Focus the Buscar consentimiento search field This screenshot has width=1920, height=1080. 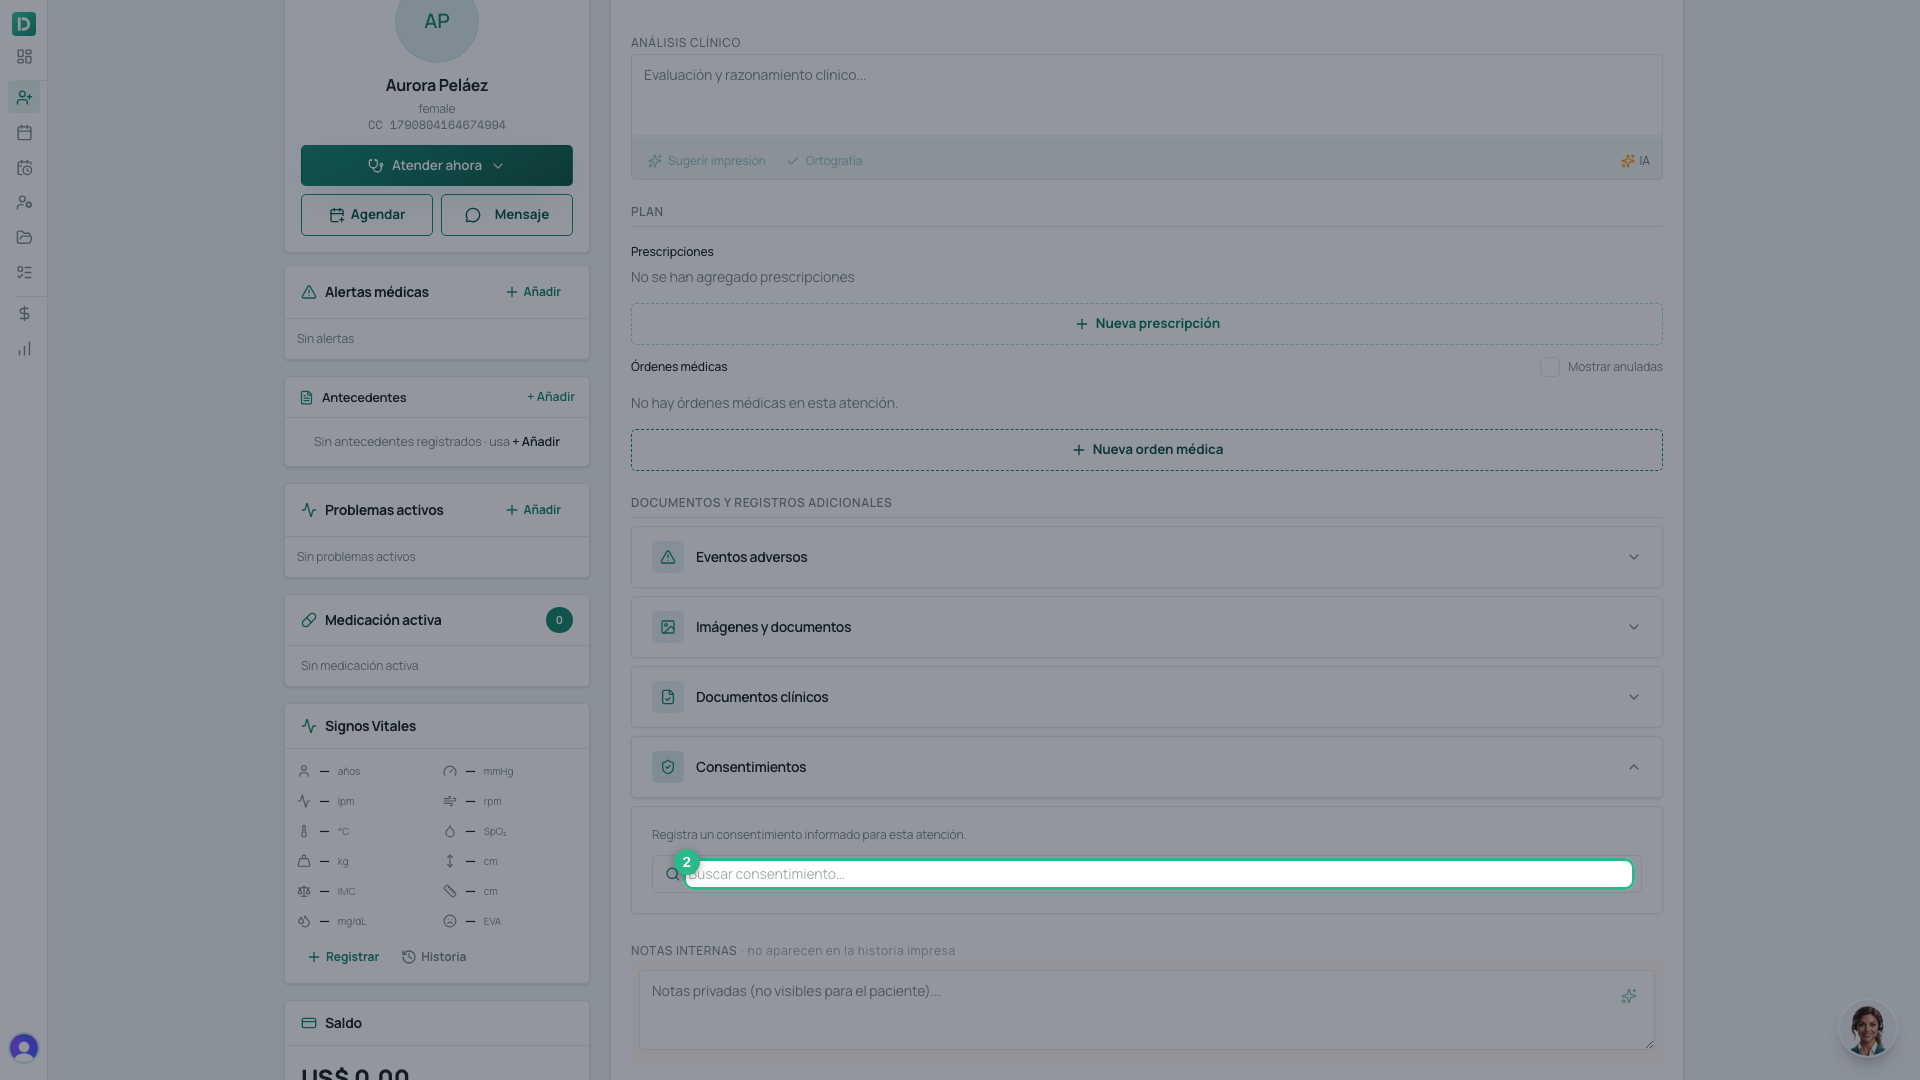[x=1158, y=874]
